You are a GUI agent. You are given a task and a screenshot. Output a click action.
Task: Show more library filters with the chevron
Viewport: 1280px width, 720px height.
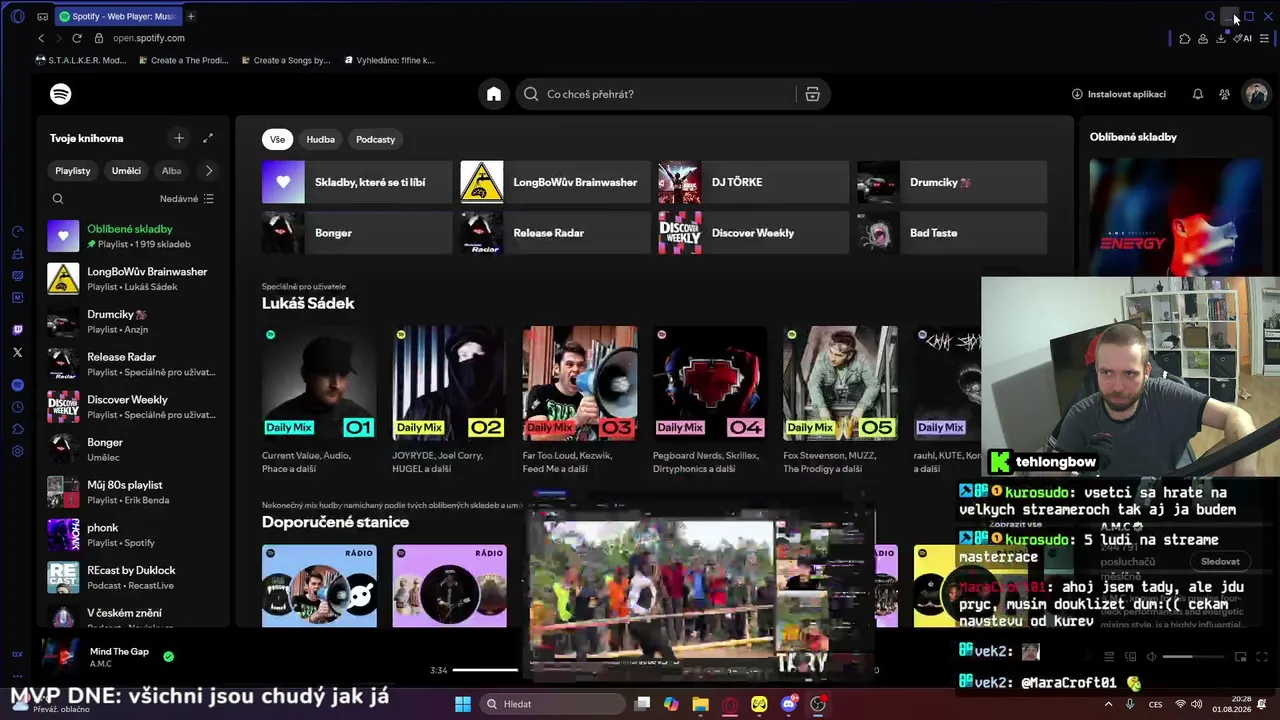[208, 171]
